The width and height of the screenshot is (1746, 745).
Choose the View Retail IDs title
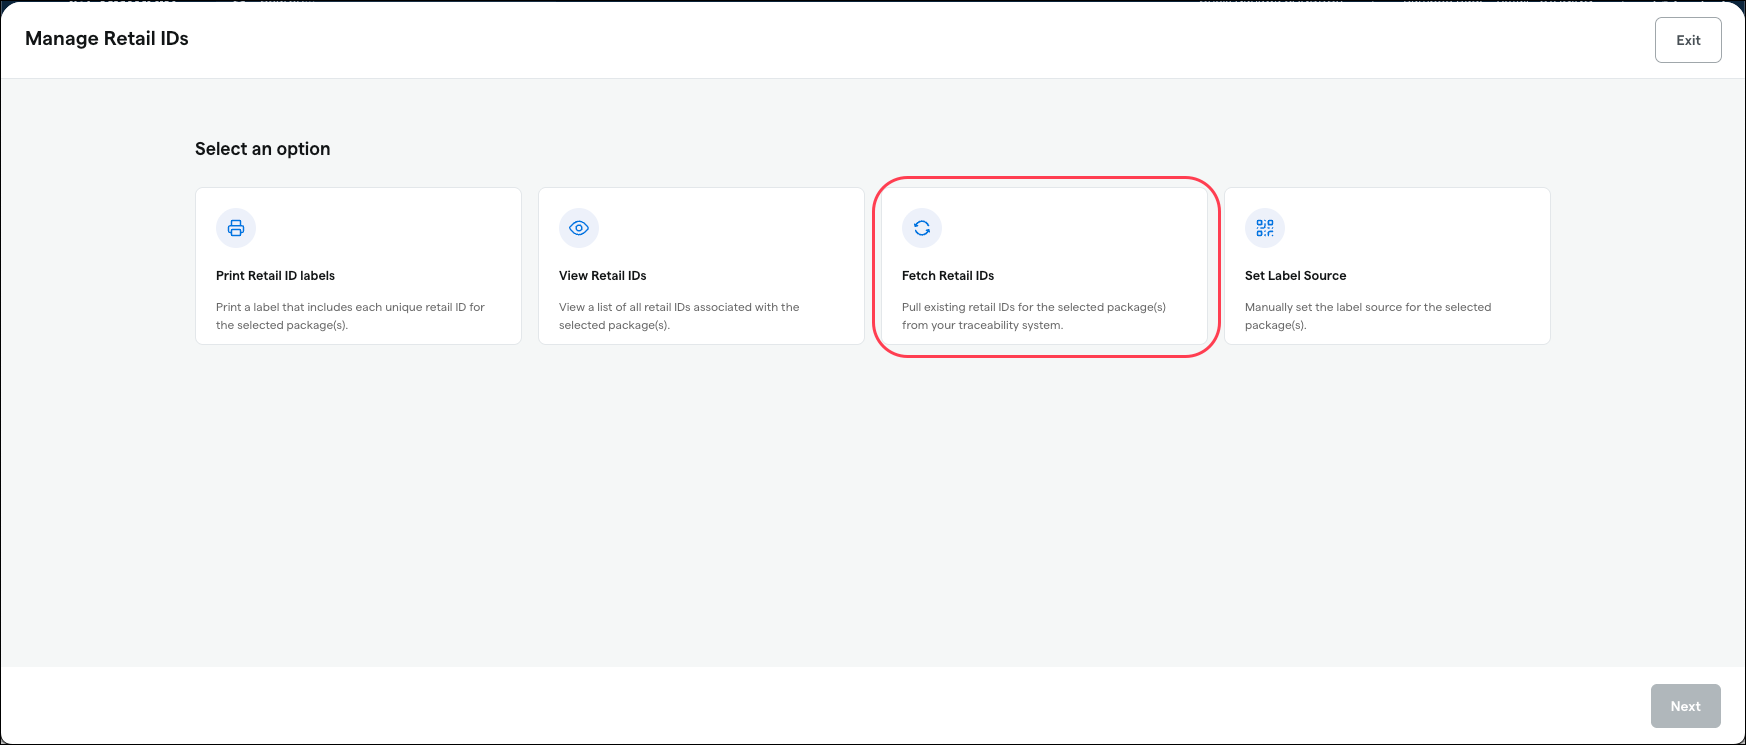coord(603,276)
